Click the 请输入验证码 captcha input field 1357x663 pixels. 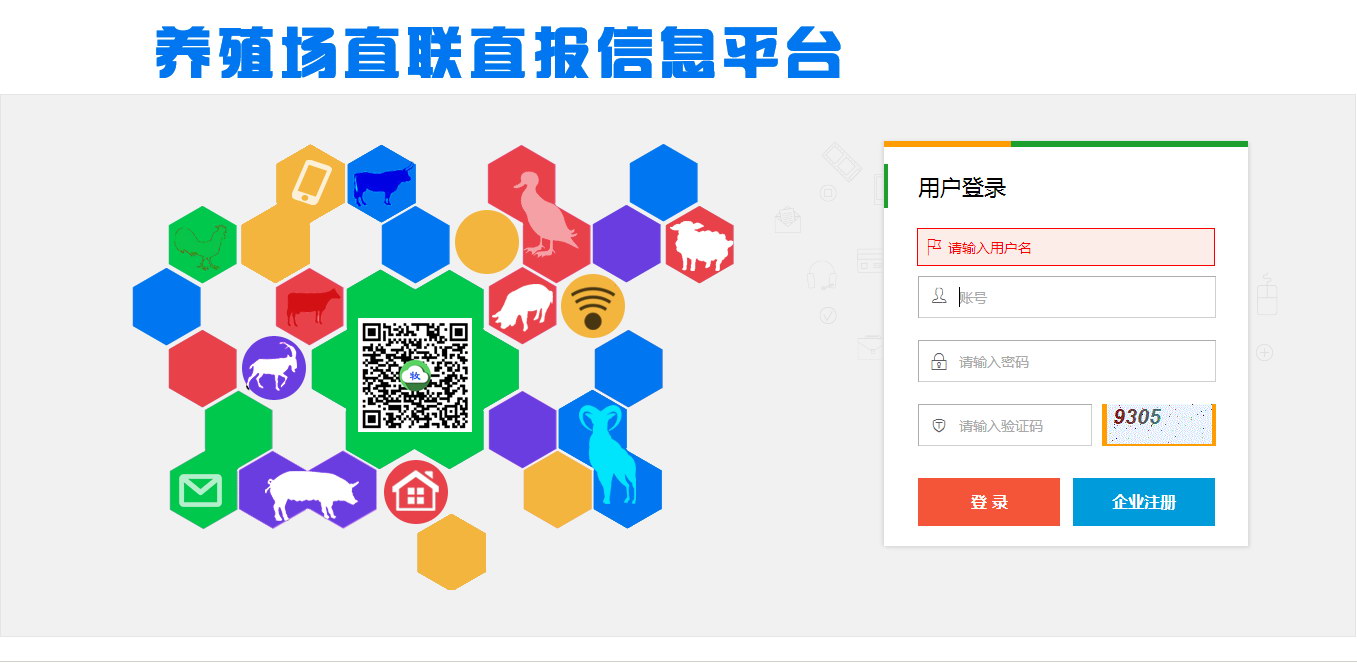1004,425
